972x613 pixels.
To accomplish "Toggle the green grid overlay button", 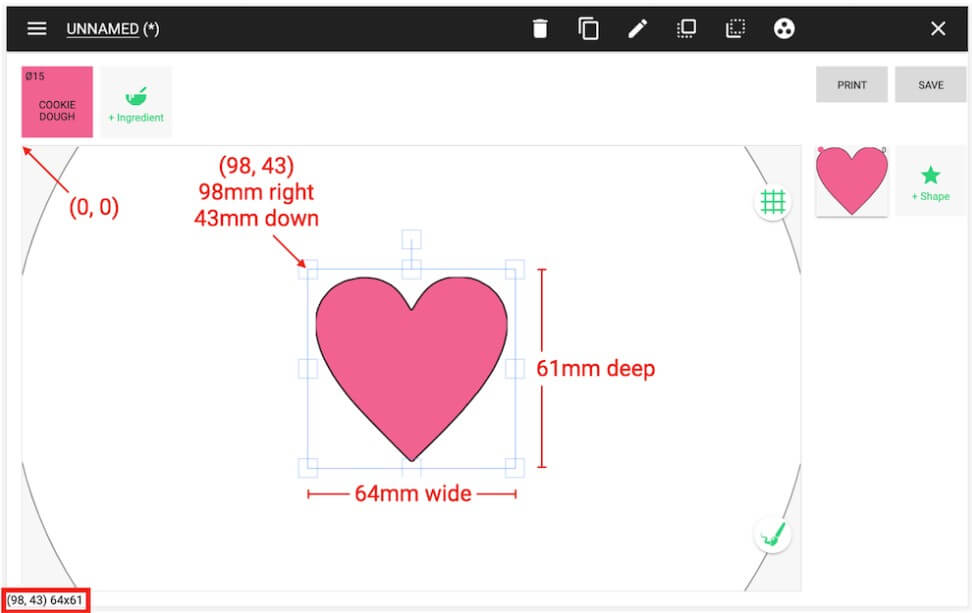I will (772, 202).
